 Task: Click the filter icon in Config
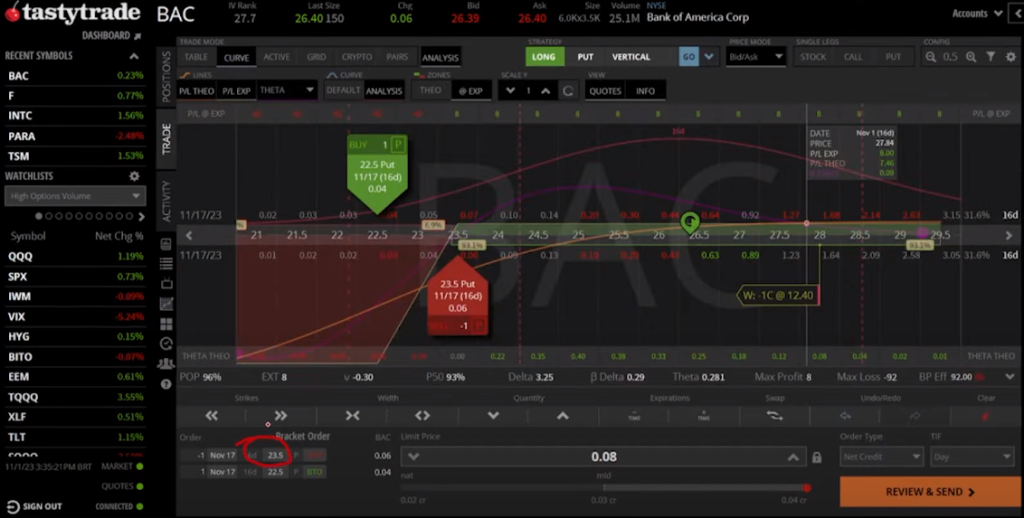click(x=990, y=57)
